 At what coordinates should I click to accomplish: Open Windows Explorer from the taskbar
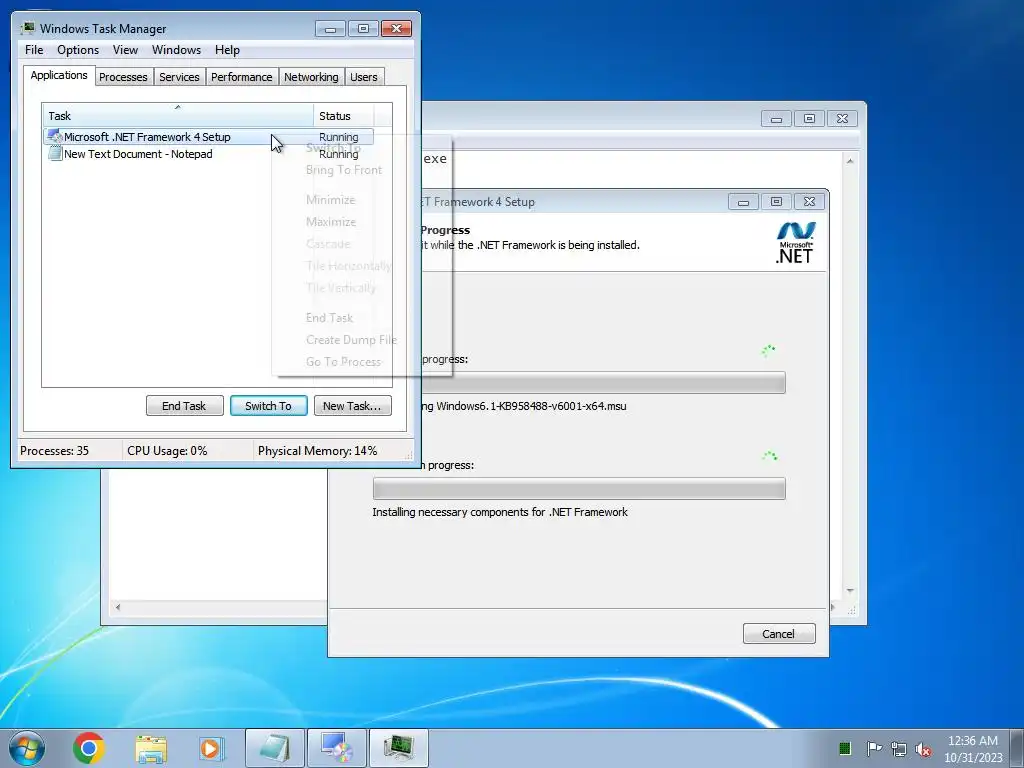pos(151,748)
